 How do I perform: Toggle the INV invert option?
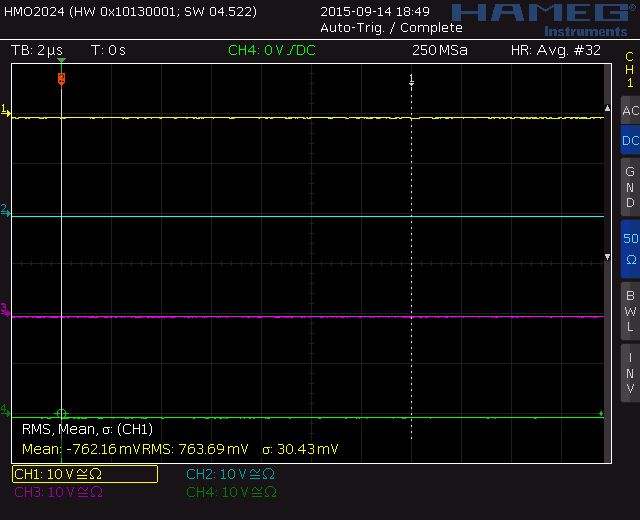629,373
